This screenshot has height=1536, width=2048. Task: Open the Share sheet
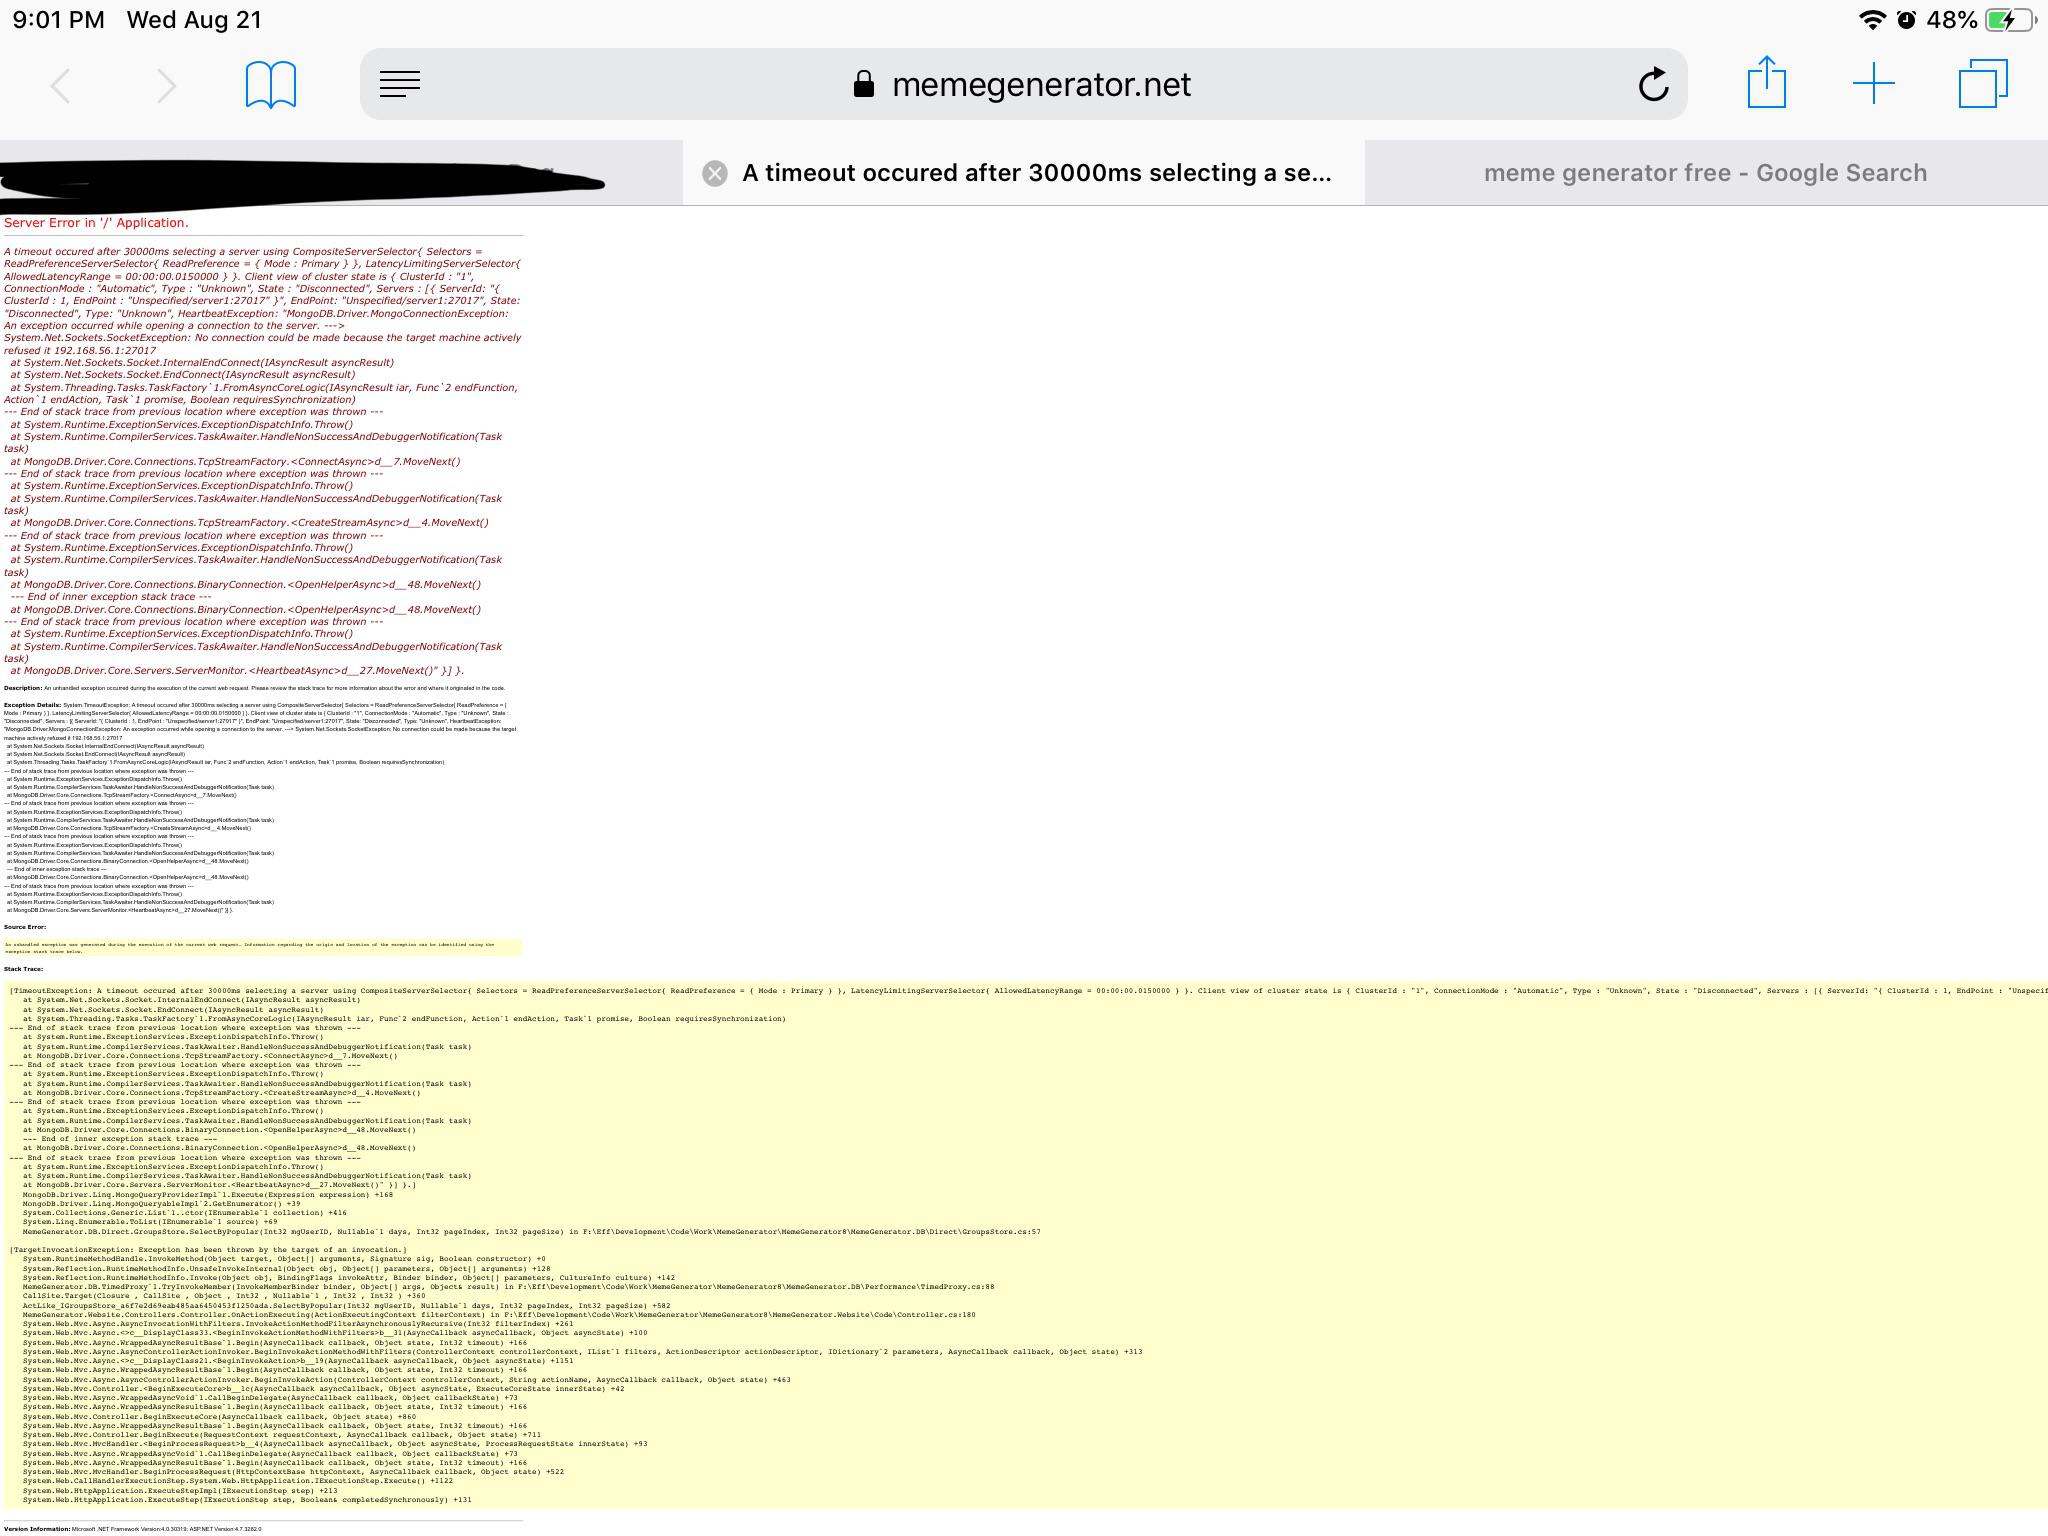click(x=1768, y=85)
